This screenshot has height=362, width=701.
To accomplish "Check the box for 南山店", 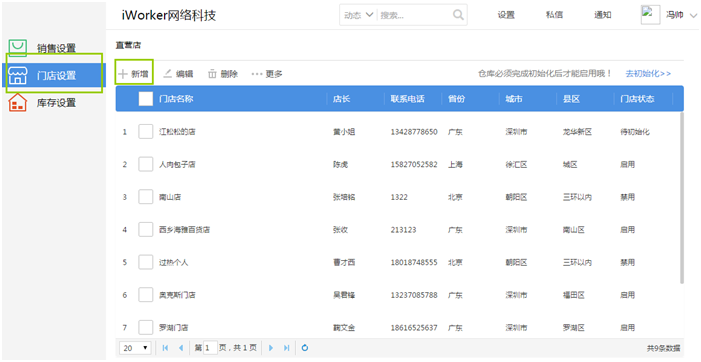I will click(x=146, y=197).
